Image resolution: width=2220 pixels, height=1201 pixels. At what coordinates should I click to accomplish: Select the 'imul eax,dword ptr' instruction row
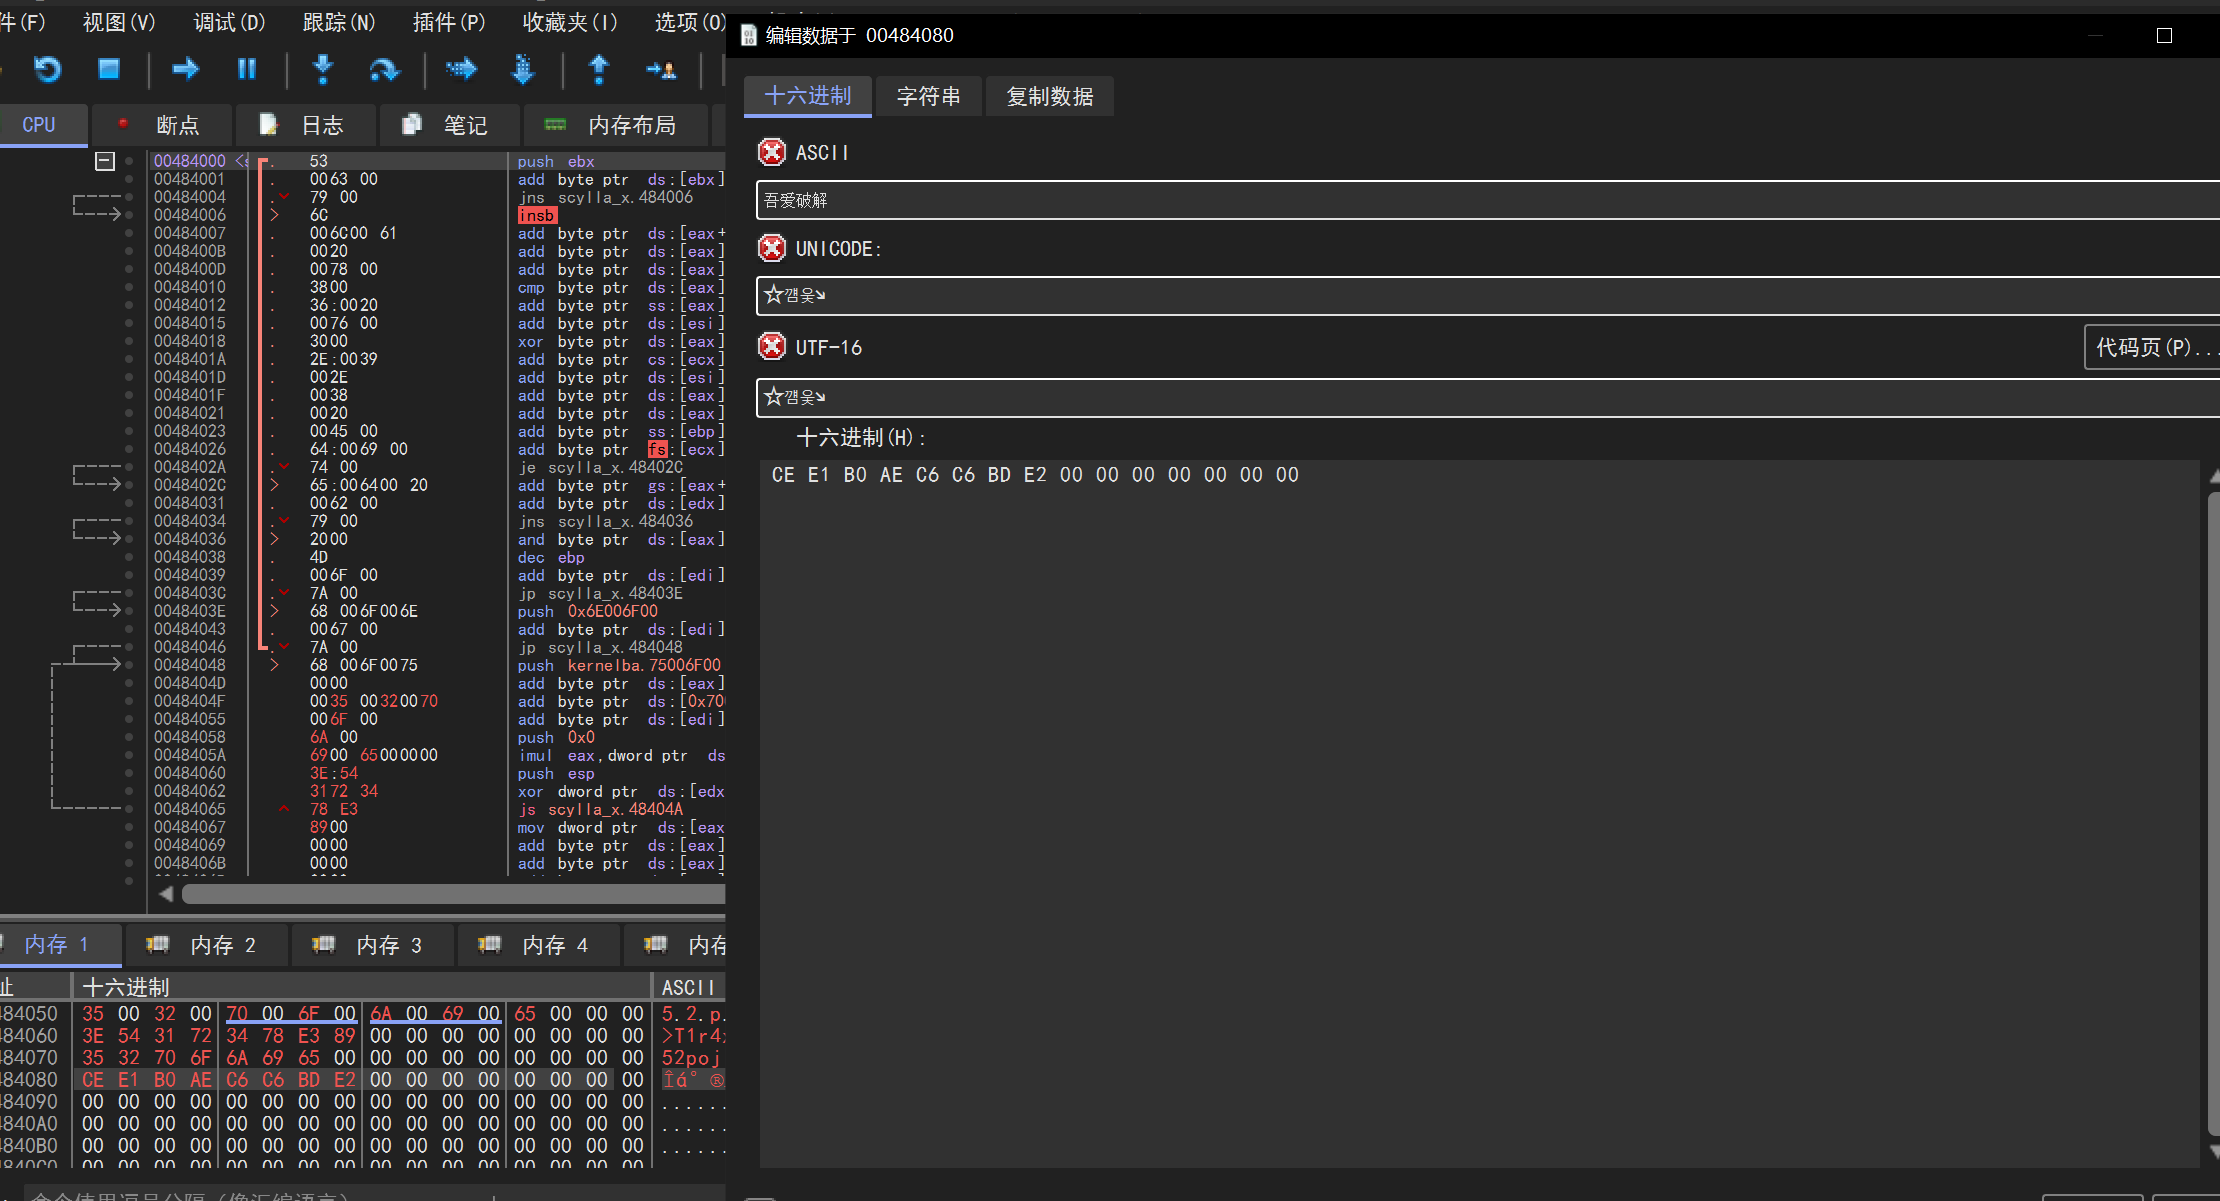621,755
